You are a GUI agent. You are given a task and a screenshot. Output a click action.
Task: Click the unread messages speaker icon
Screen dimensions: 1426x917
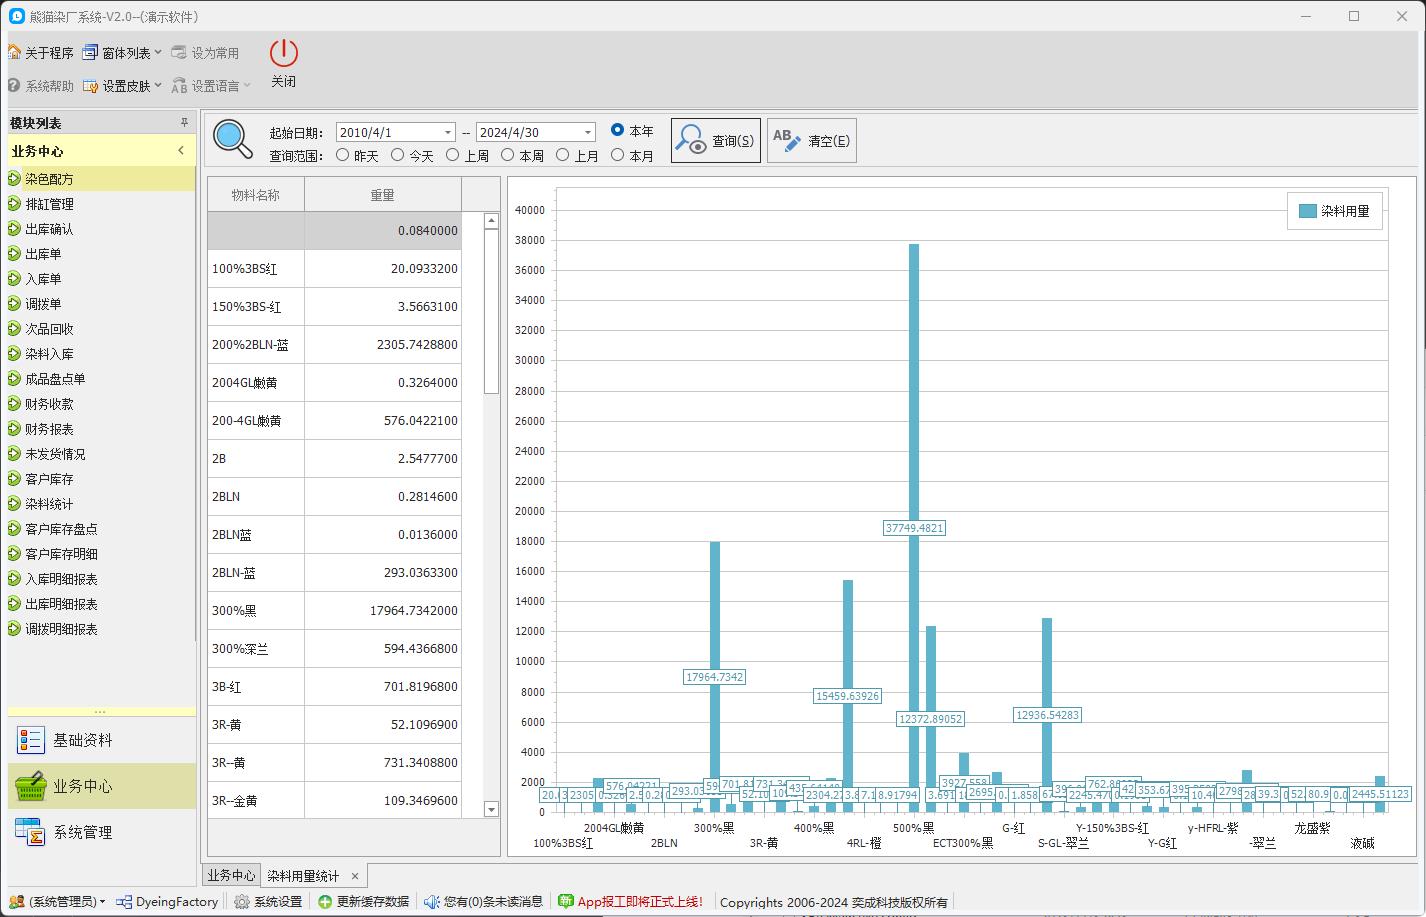pos(431,901)
